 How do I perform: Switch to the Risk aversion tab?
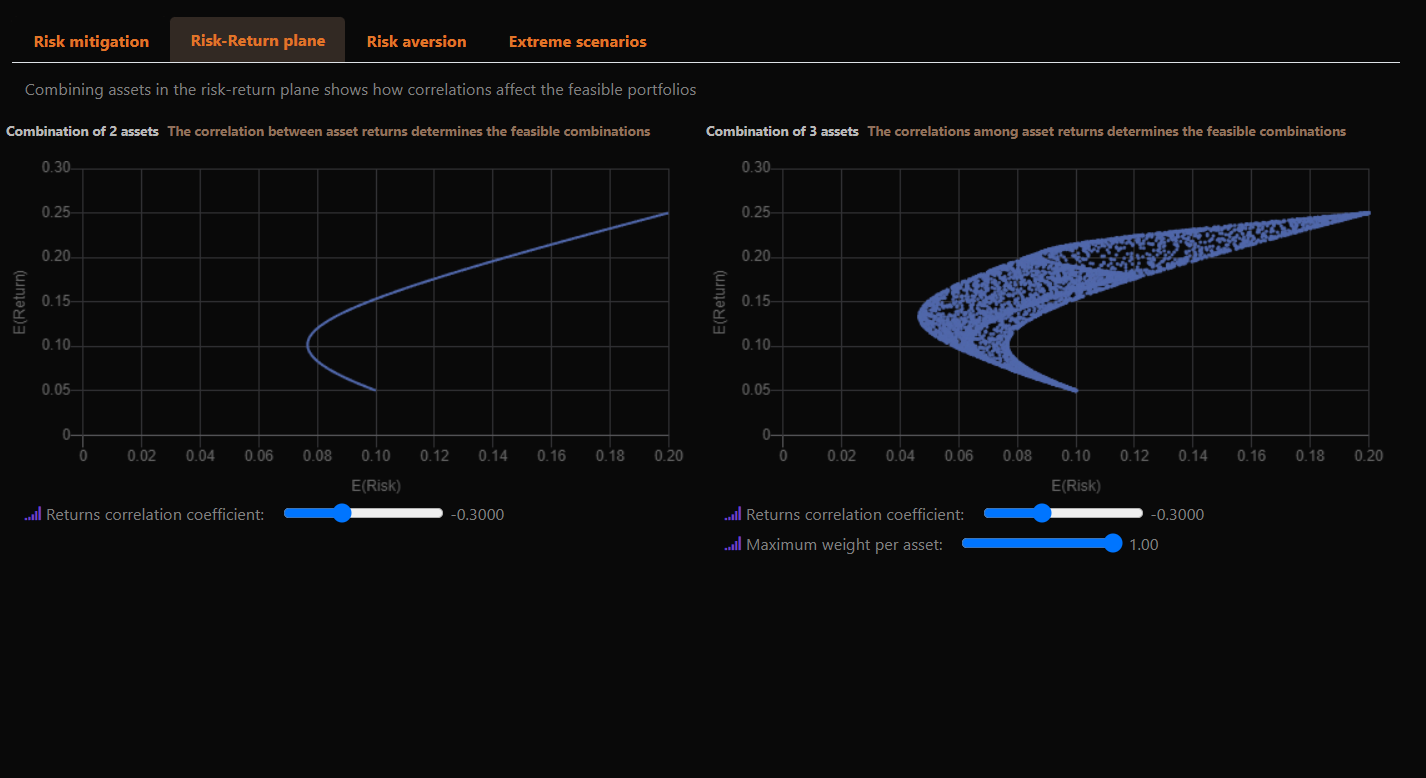point(416,41)
